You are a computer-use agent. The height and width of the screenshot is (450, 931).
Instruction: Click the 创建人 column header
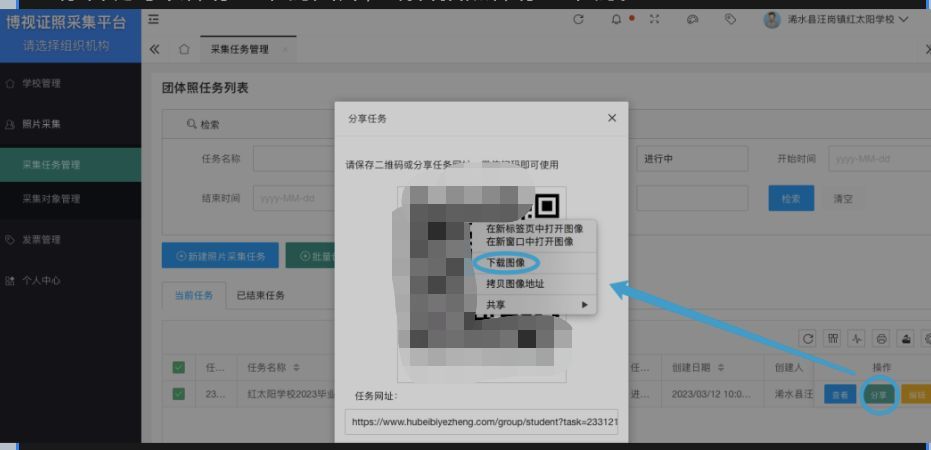(788, 367)
